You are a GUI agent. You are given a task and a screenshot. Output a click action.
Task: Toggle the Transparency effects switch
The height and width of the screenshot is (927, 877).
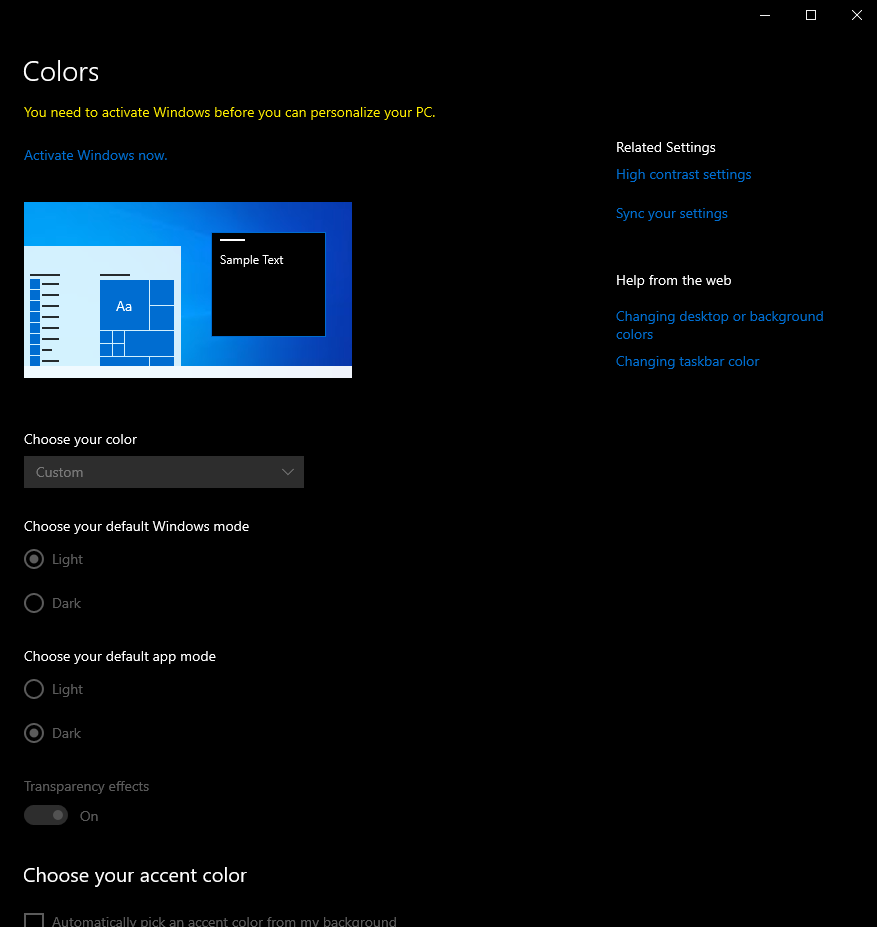46,815
